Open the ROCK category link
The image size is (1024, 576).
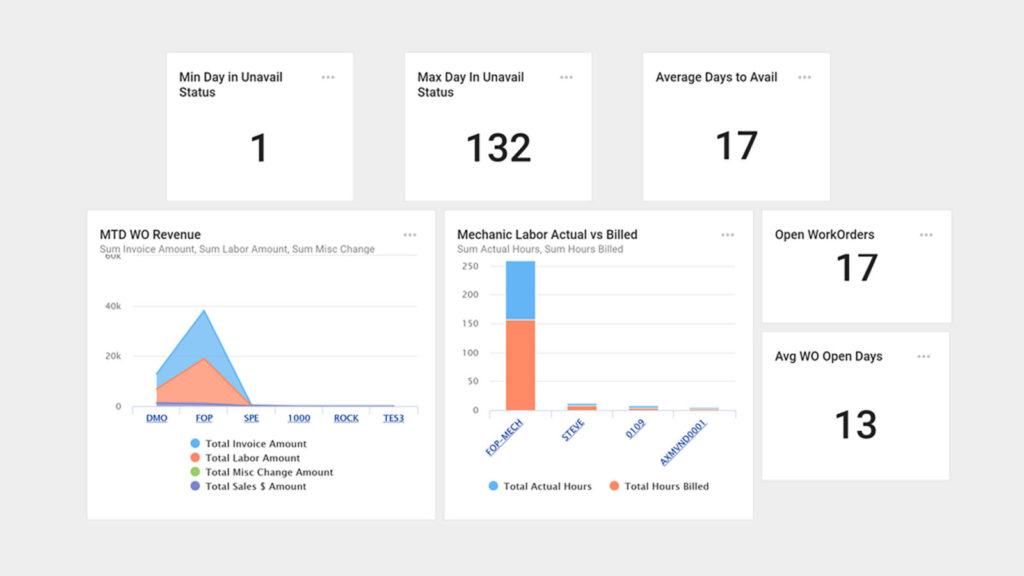[346, 418]
